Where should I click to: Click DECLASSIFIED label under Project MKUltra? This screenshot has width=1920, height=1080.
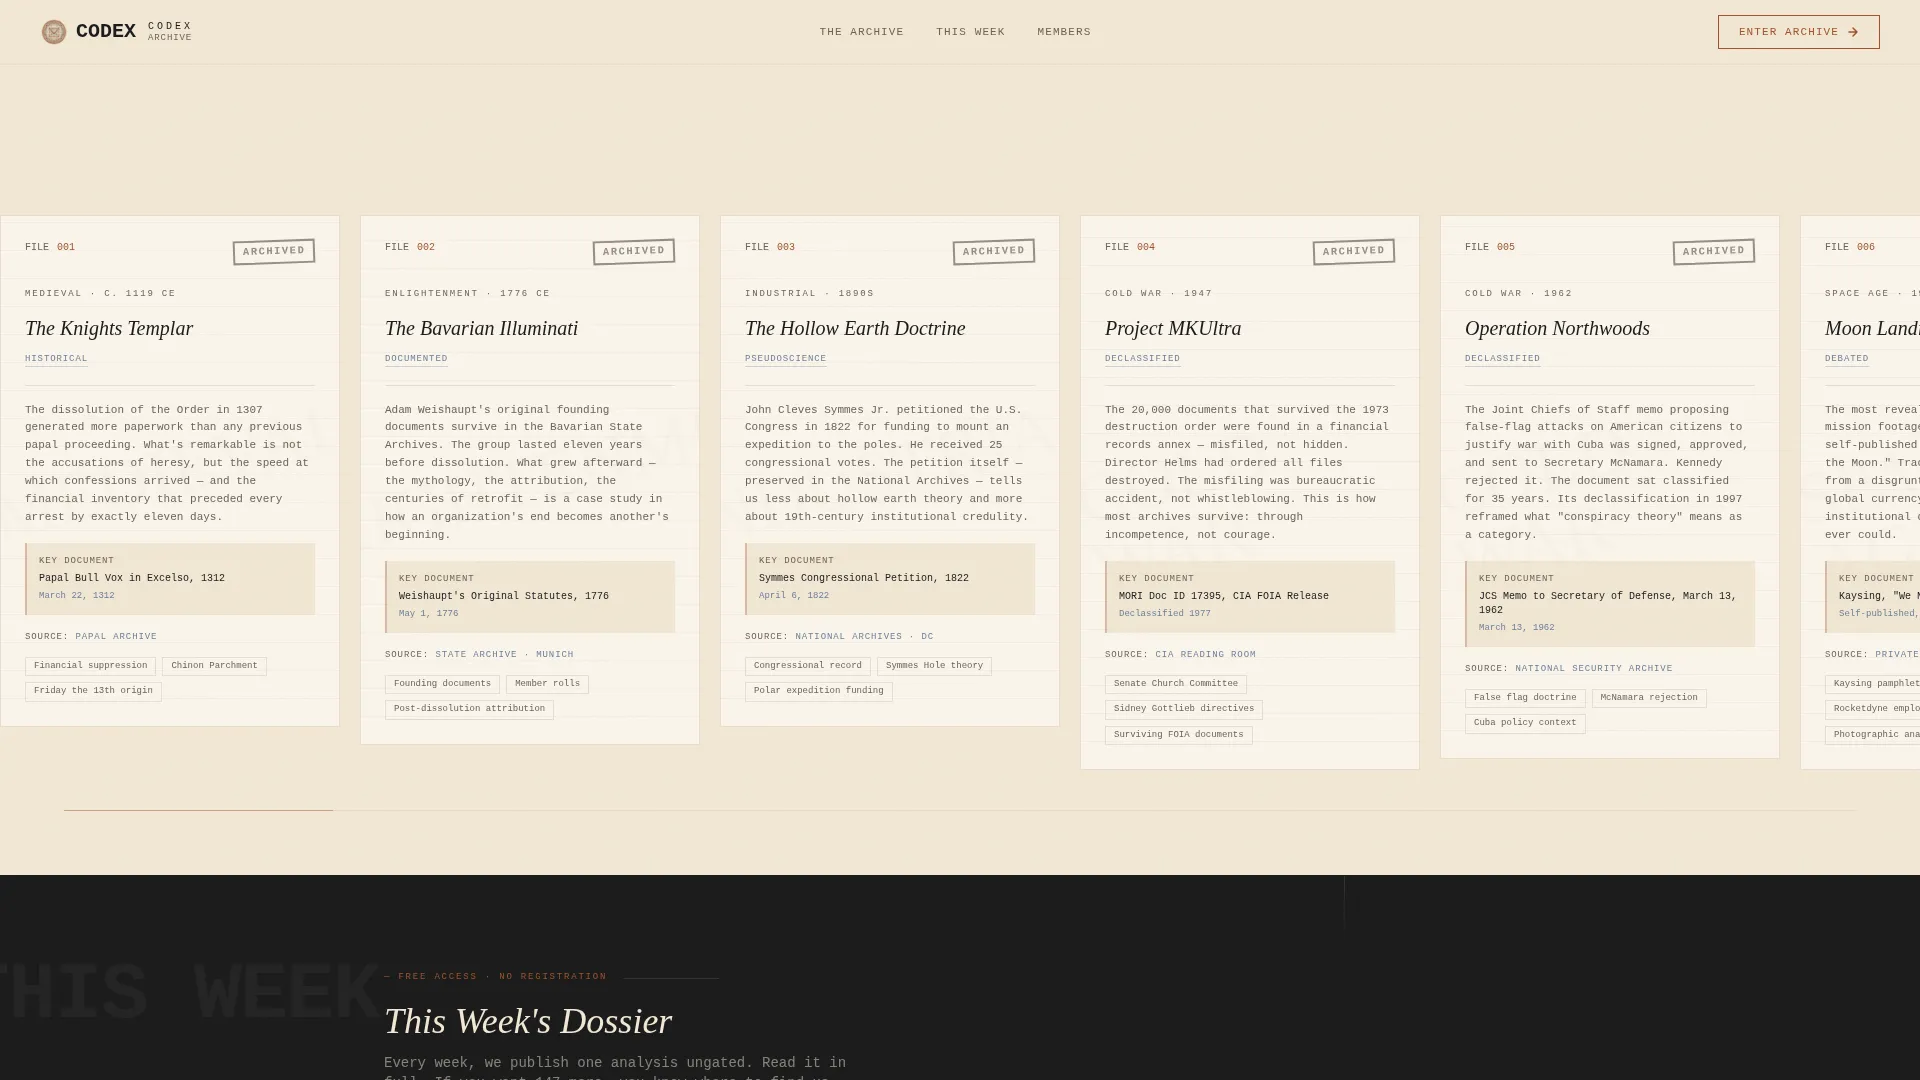click(1142, 358)
